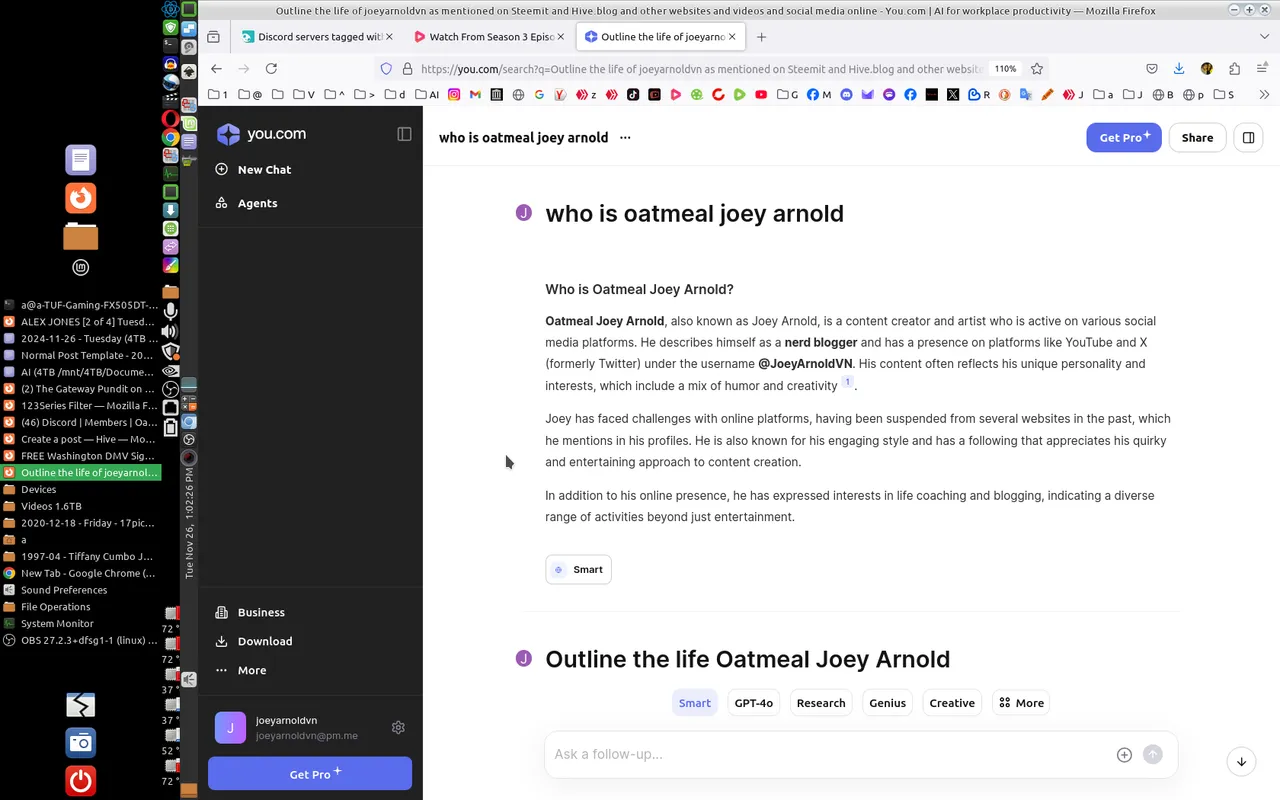Open Discord bookmark icon
1280x800 pixels.
coord(846,95)
